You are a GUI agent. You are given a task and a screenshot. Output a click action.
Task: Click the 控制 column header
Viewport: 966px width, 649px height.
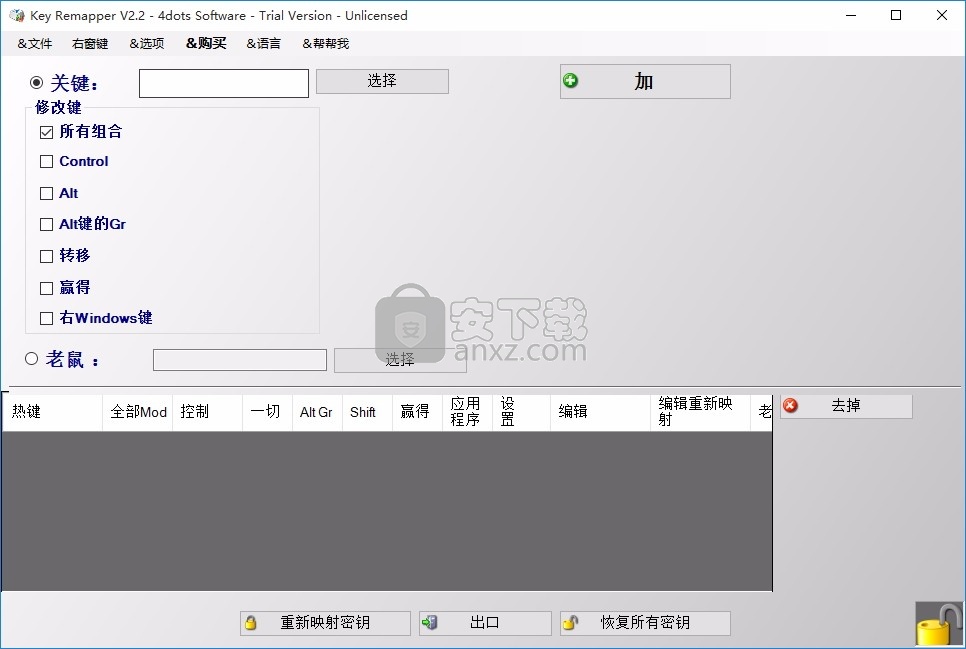pyautogui.click(x=208, y=412)
